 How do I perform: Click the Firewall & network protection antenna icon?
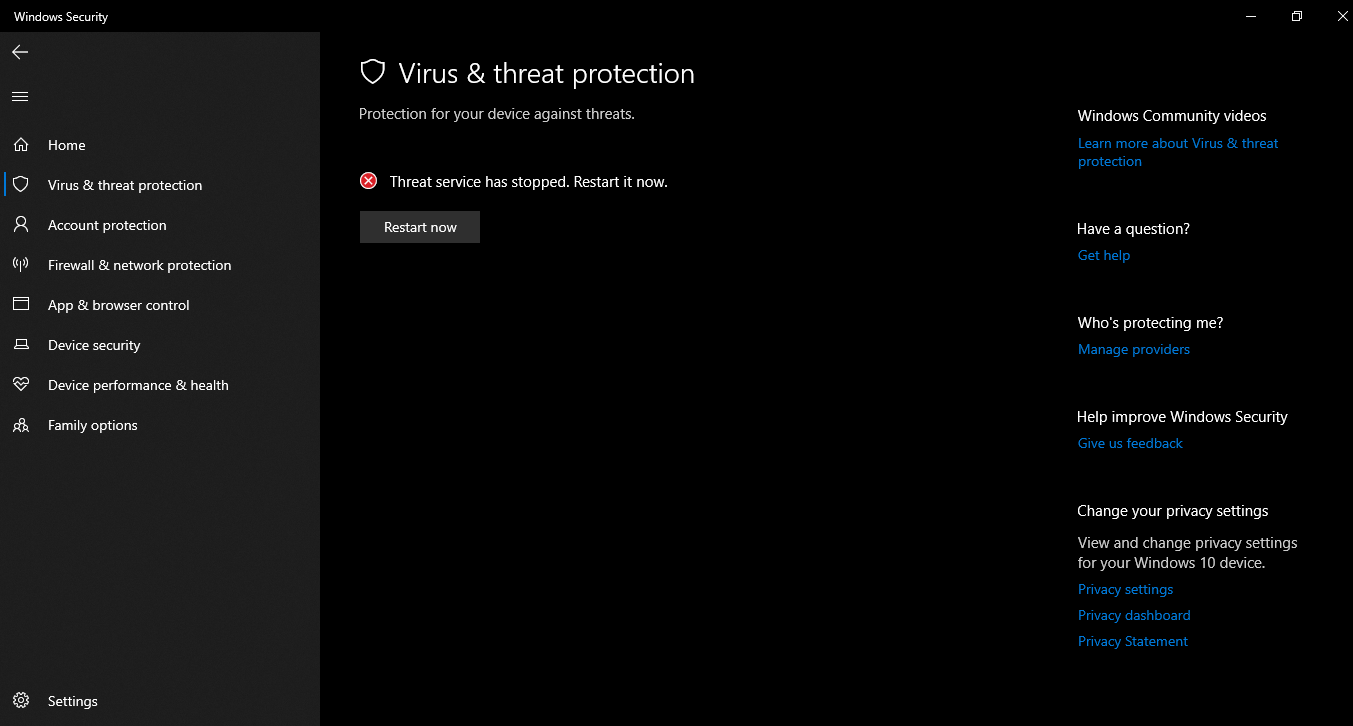click(21, 265)
